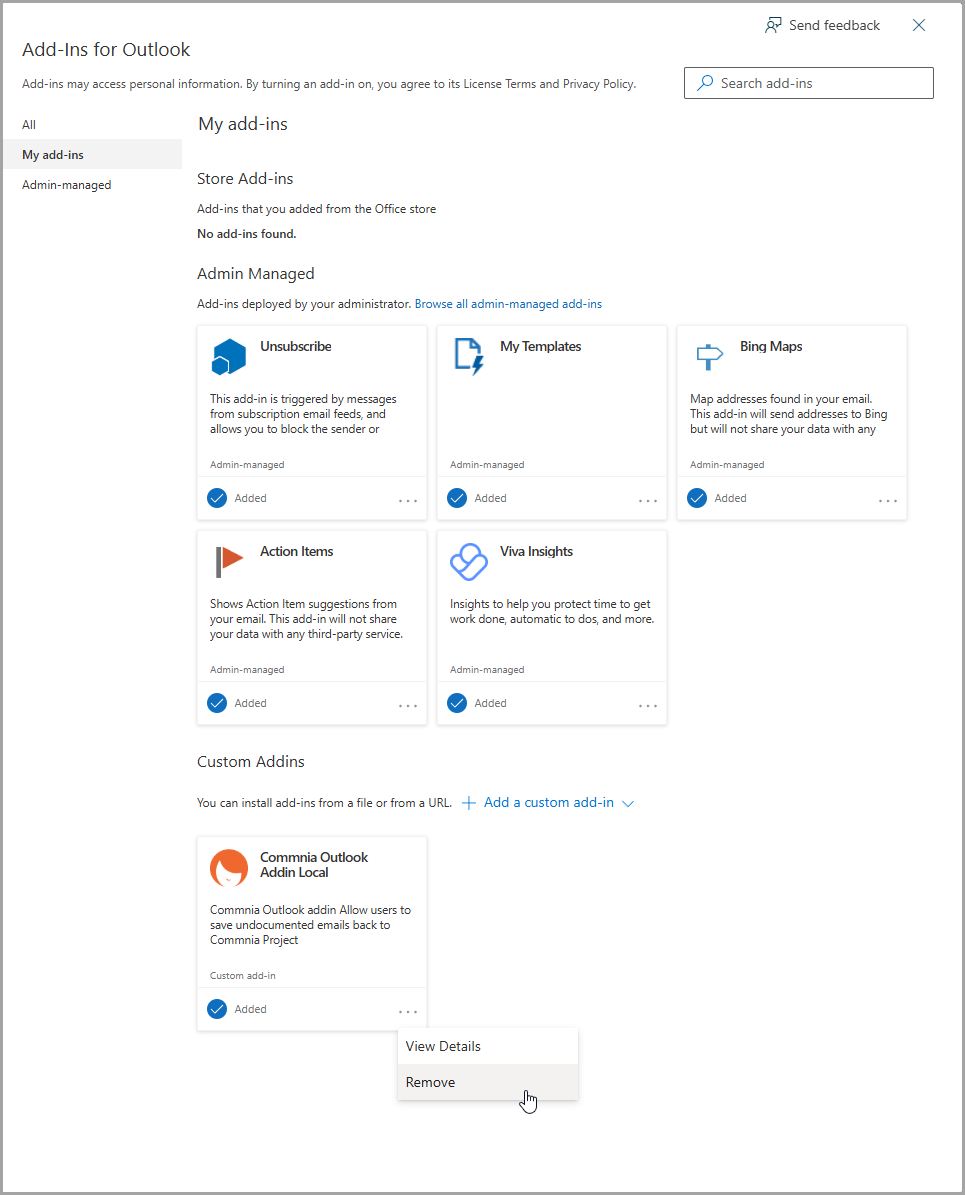Image resolution: width=965 pixels, height=1195 pixels.
Task: Open the Action Items add-in title
Action: pos(297,551)
